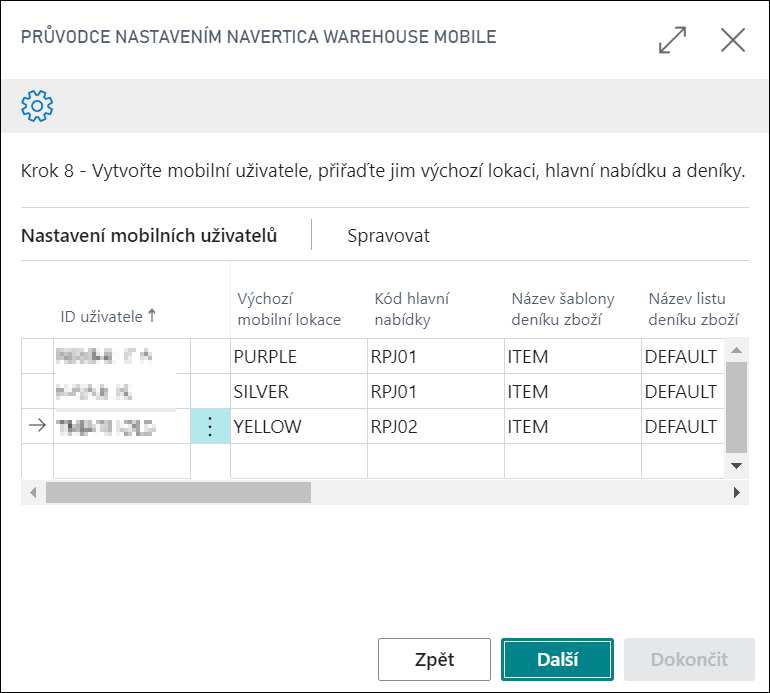Click Kód hlavní nabídky column header
The image size is (770, 693).
click(x=412, y=309)
